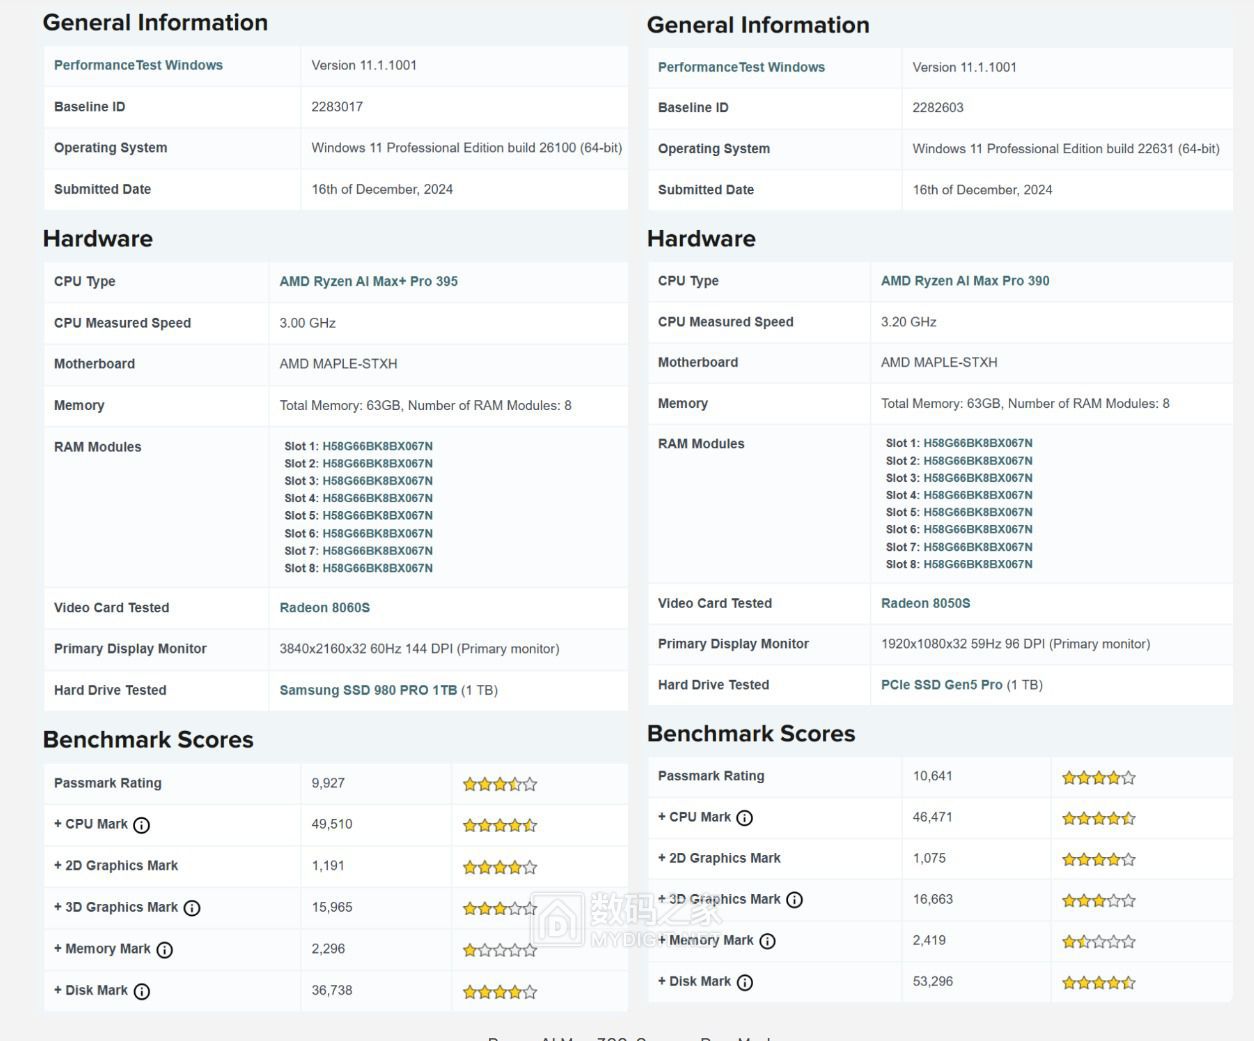The height and width of the screenshot is (1041, 1254).
Task: Click info icon beside Memory Mark scoring 2,419
Action: pos(768,941)
